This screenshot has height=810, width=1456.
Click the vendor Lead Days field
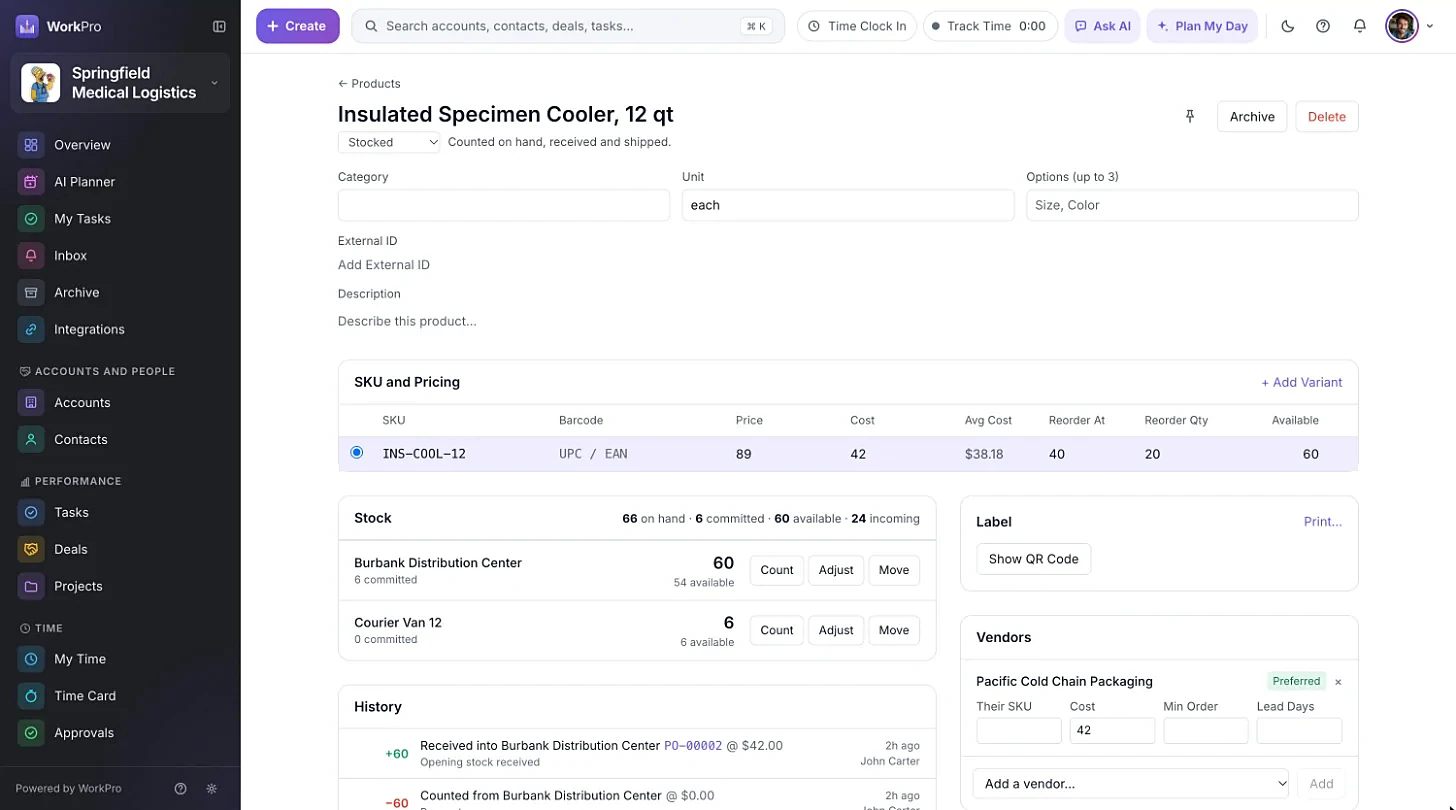point(1299,731)
